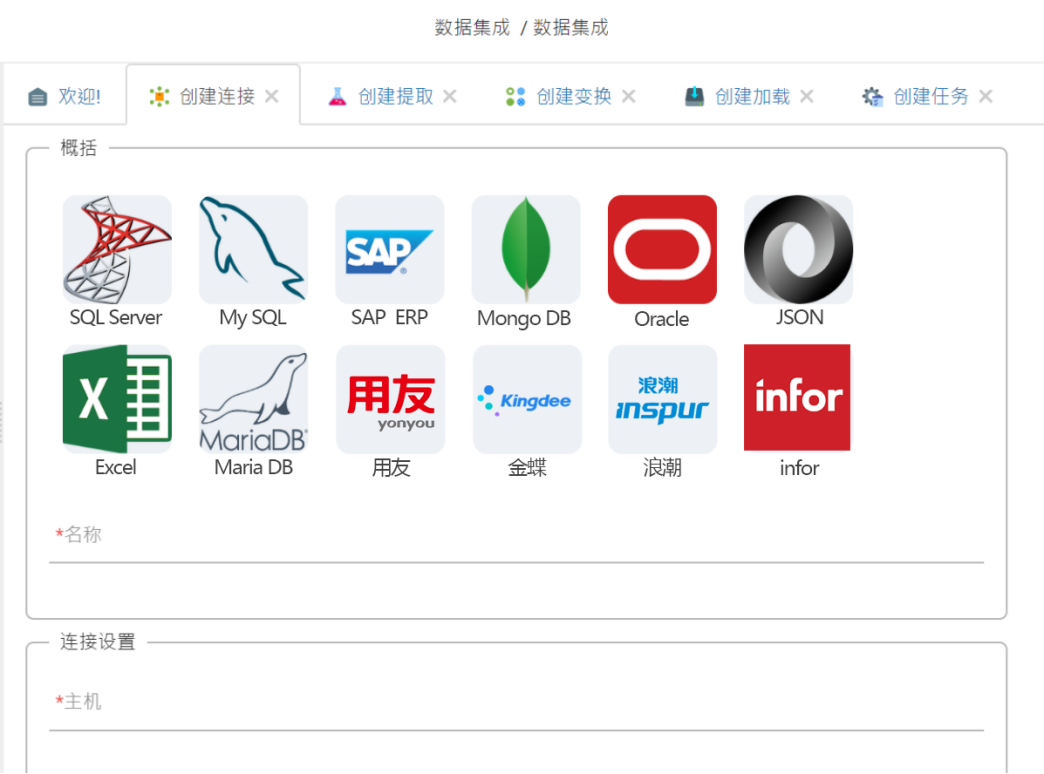Click the 'Mongo DB' label text
The width and height of the screenshot is (1044, 774).
click(524, 318)
